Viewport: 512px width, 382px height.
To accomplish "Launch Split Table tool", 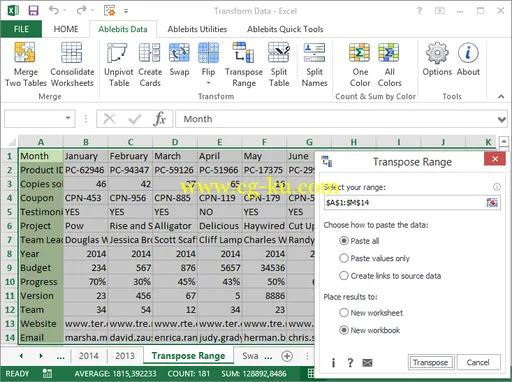I will [279, 64].
